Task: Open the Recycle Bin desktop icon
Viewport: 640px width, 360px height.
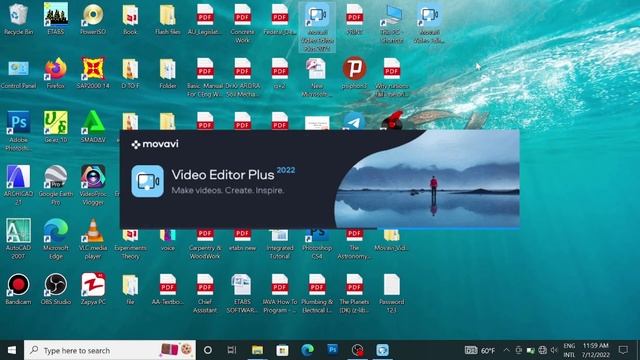Action: point(18,19)
